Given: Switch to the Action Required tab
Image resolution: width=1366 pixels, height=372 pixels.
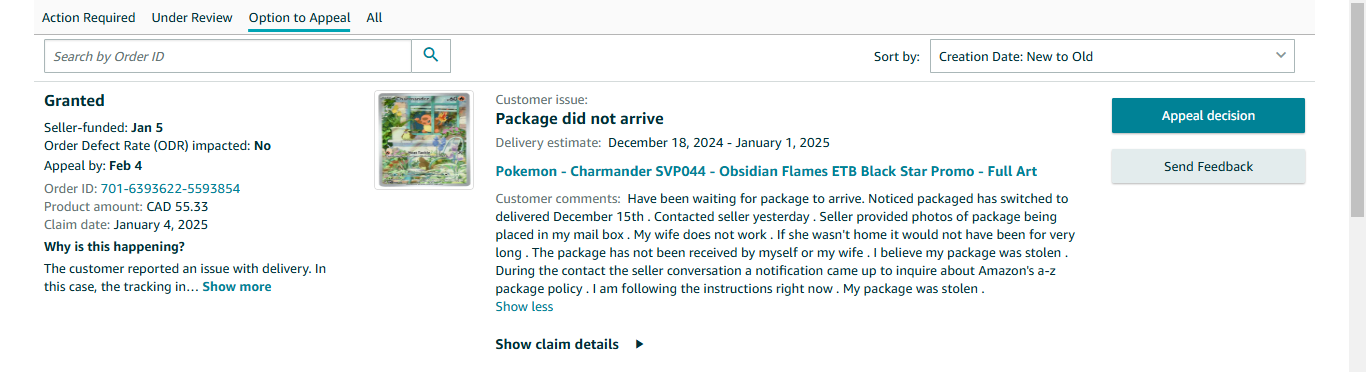Looking at the screenshot, I should 89,18.
